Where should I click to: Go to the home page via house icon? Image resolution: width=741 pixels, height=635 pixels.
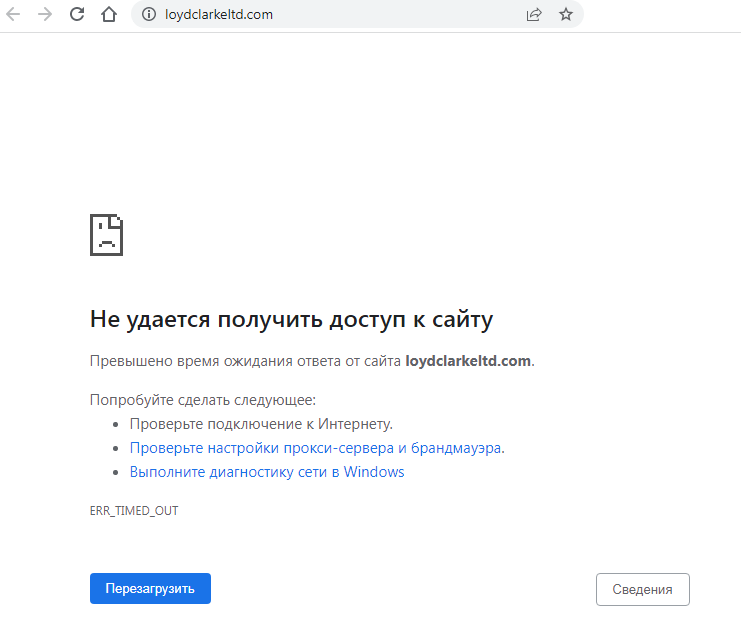pos(109,15)
